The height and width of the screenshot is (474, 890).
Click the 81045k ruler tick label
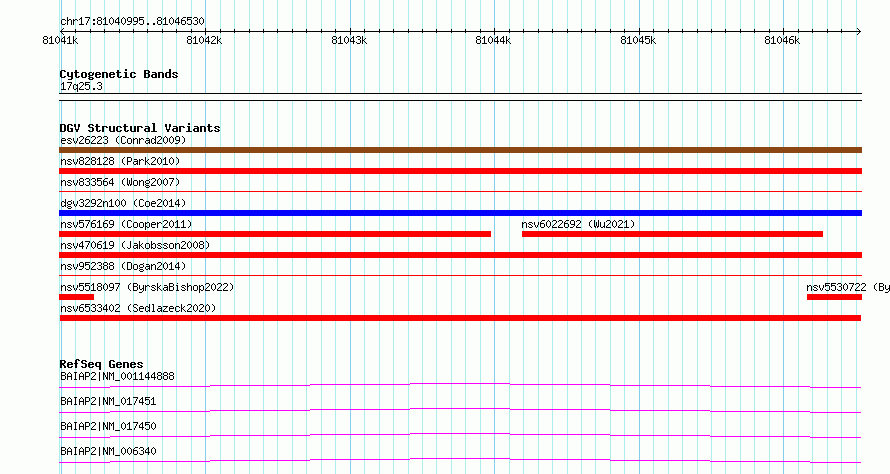pos(638,40)
